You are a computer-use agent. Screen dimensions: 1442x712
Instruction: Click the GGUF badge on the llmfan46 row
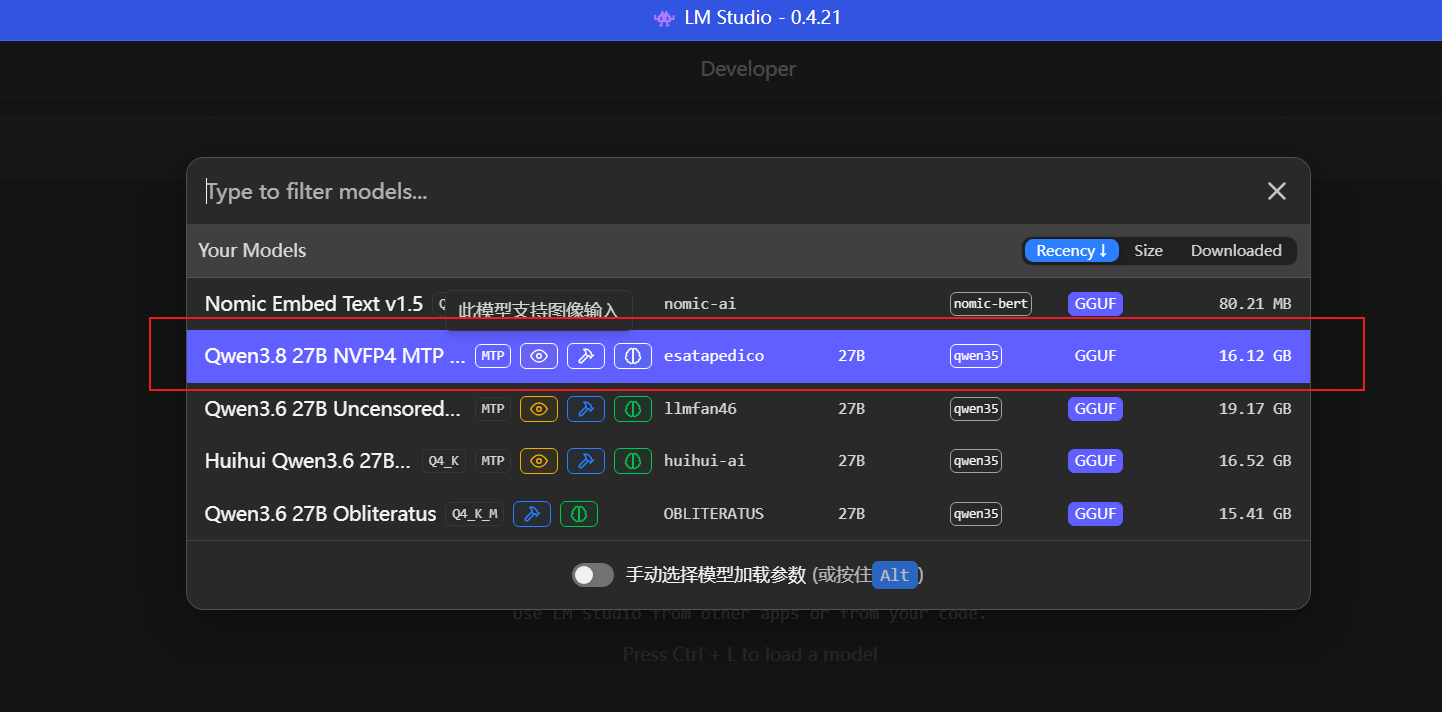point(1095,408)
